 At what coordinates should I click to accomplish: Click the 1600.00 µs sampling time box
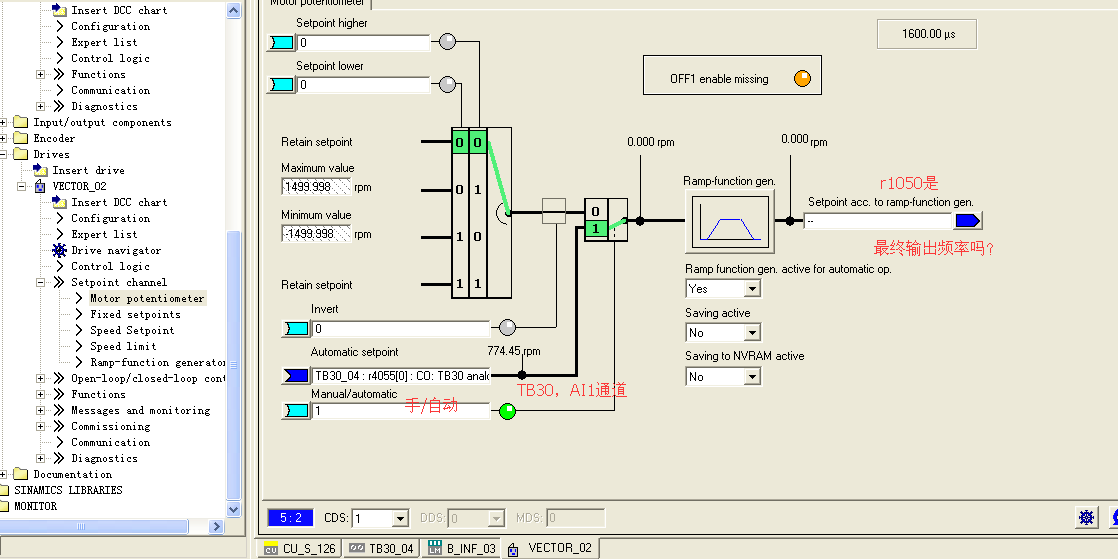(927, 34)
